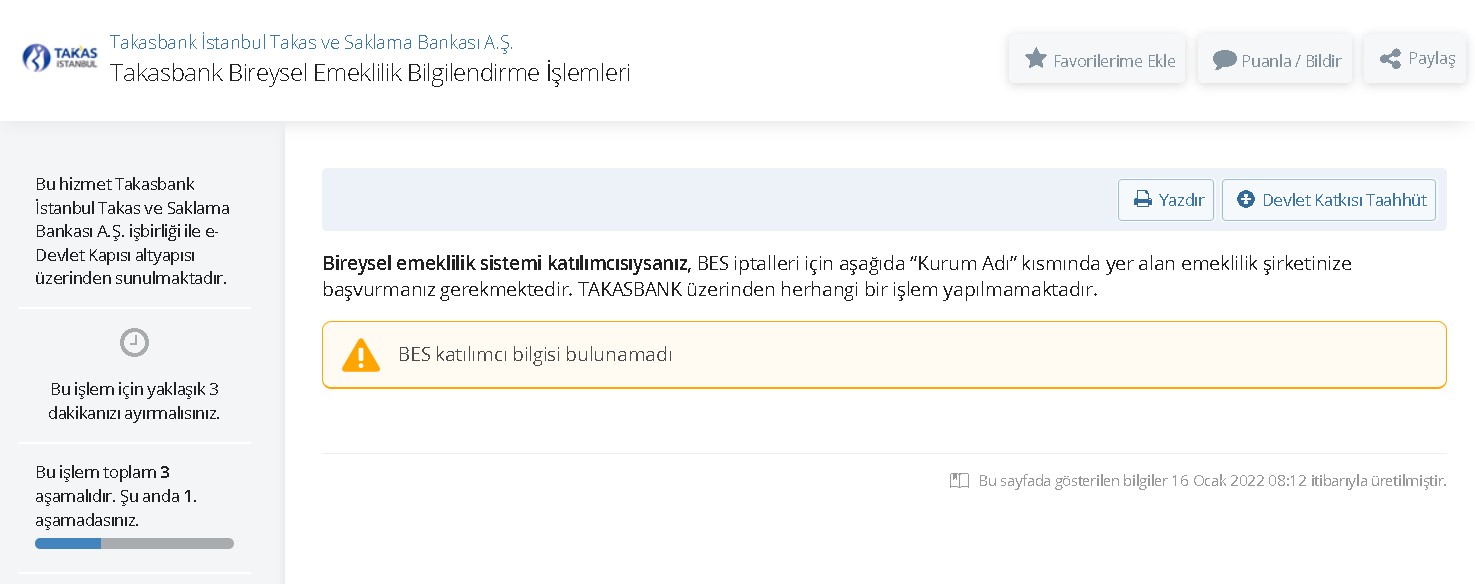Viewport: 1475px width, 584px height.
Task: Click the Takasbank Istanbul logo
Action: tap(60, 58)
